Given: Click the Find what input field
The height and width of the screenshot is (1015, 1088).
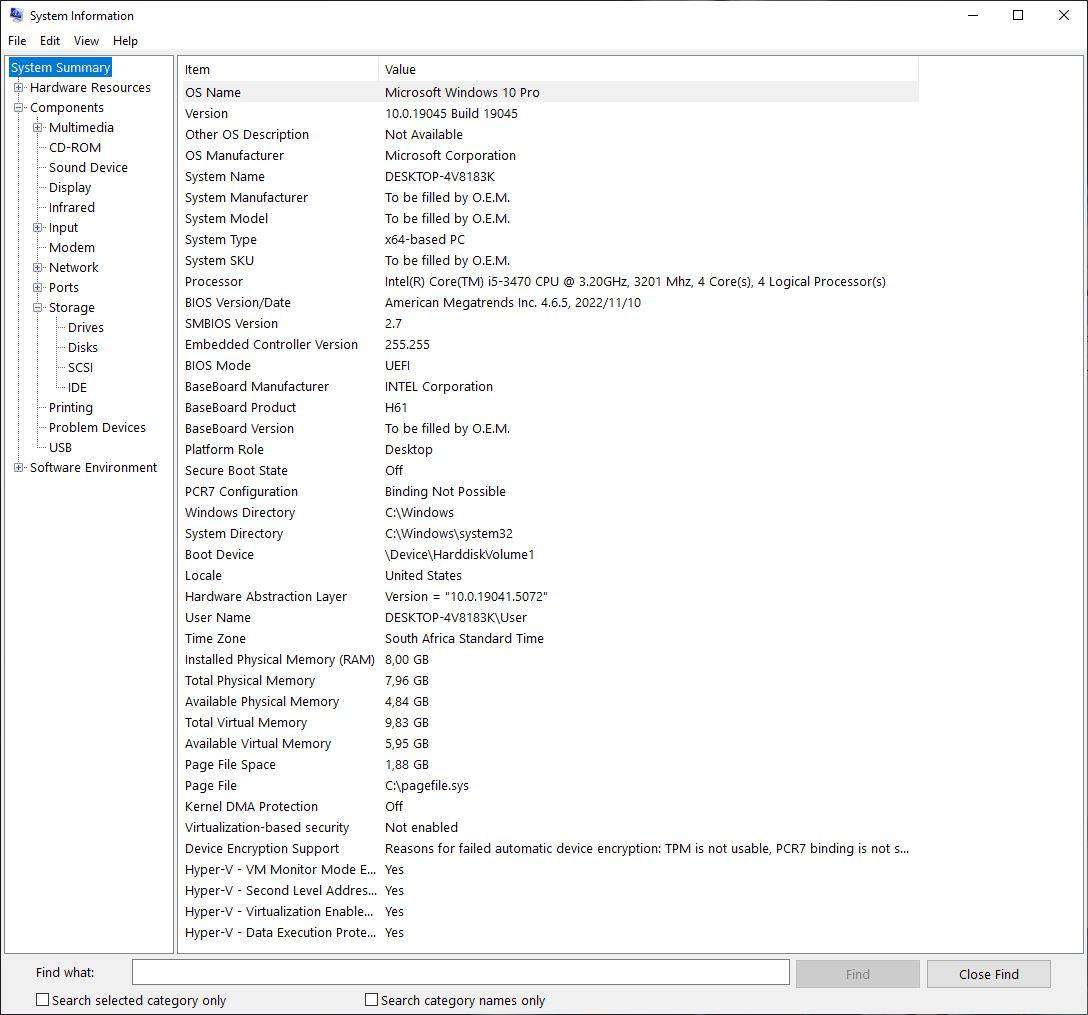Looking at the screenshot, I should (x=460, y=972).
